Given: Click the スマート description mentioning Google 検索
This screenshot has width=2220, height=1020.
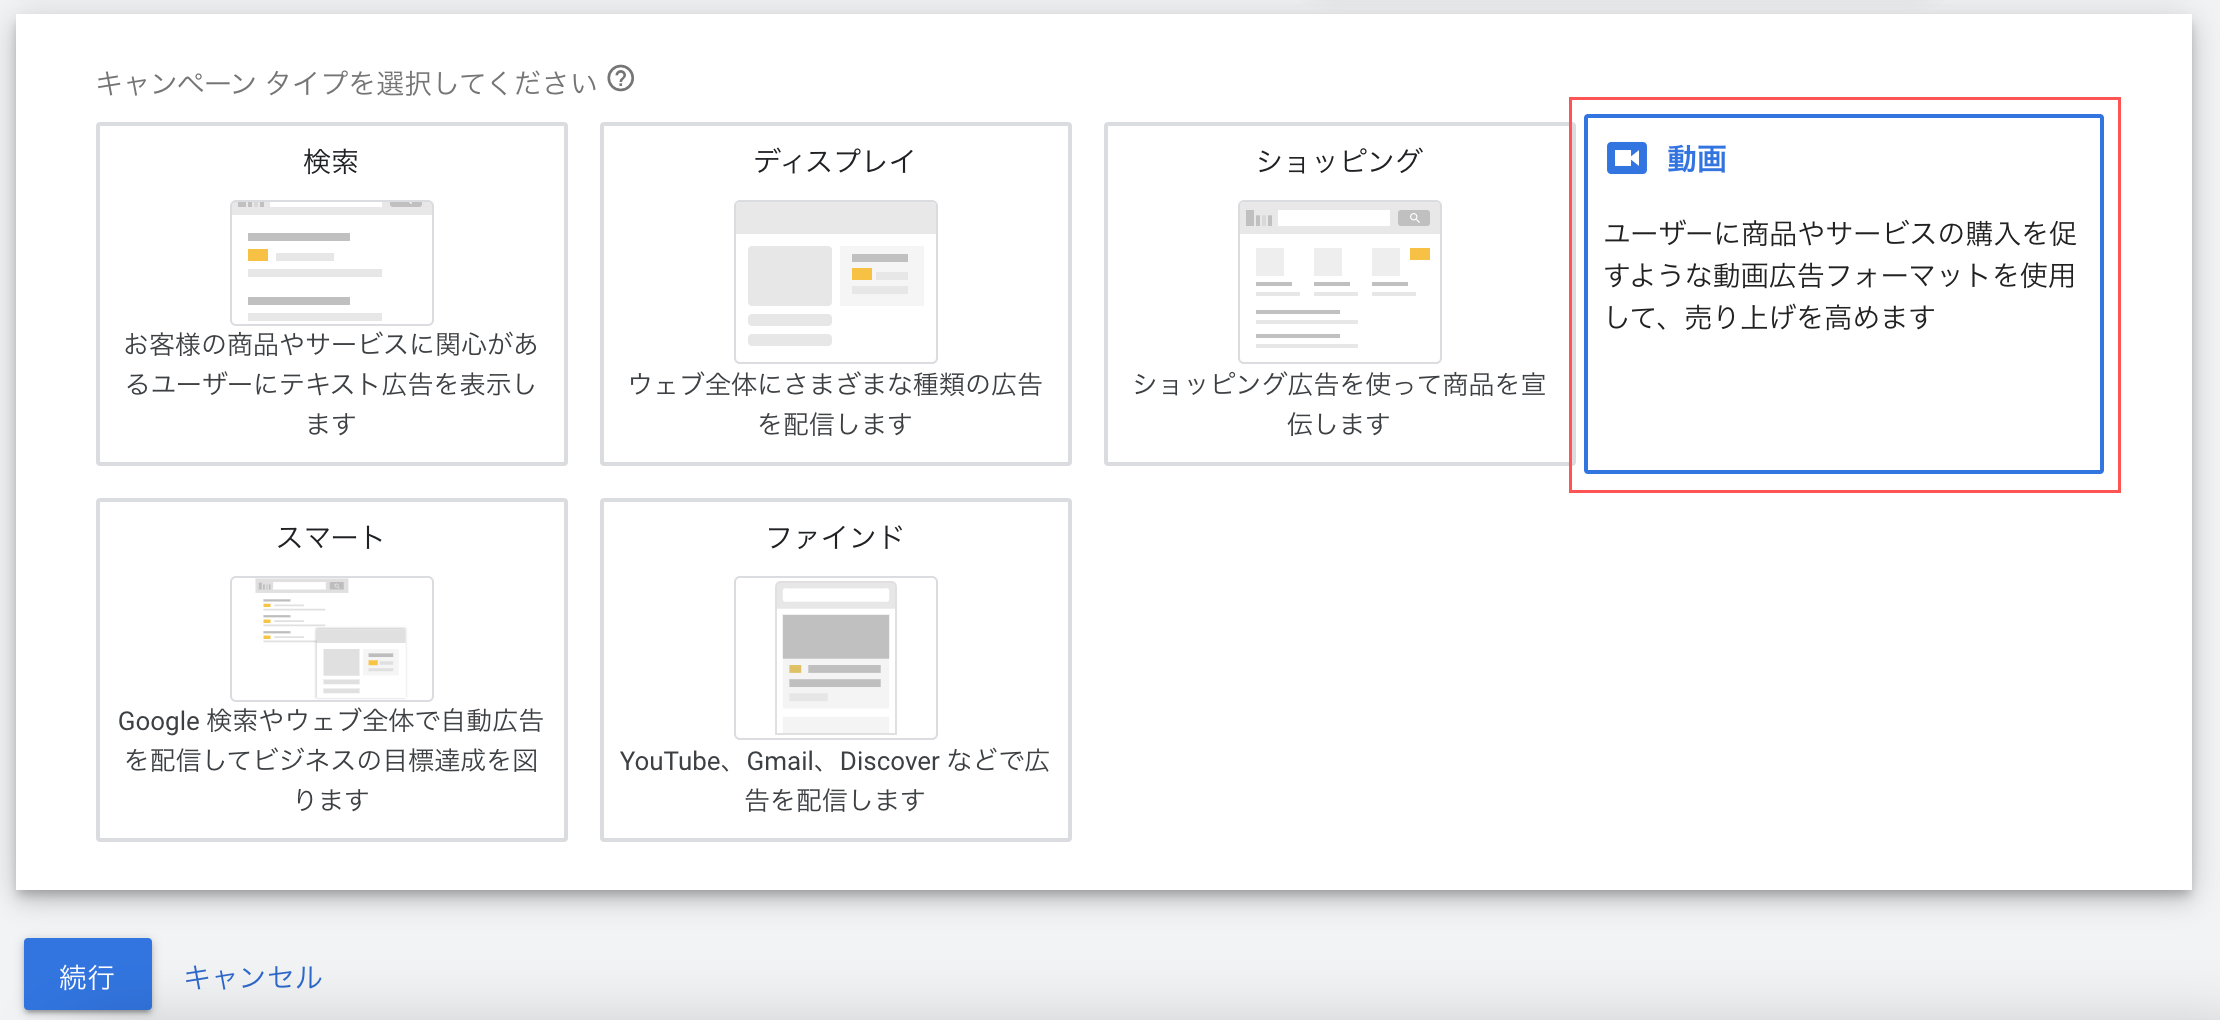Looking at the screenshot, I should (x=331, y=760).
